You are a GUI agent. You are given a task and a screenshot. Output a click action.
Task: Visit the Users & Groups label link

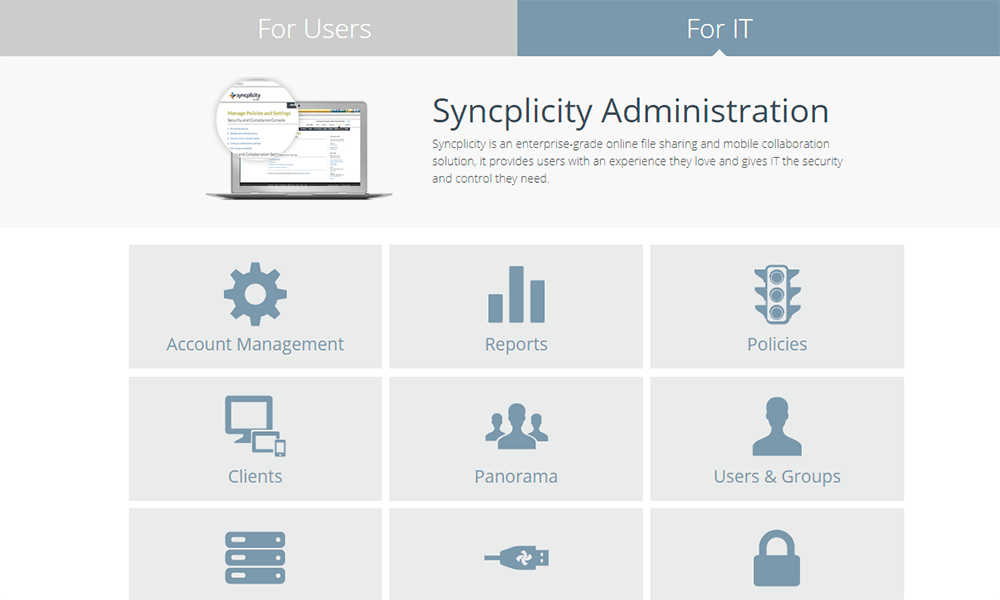[x=777, y=476]
